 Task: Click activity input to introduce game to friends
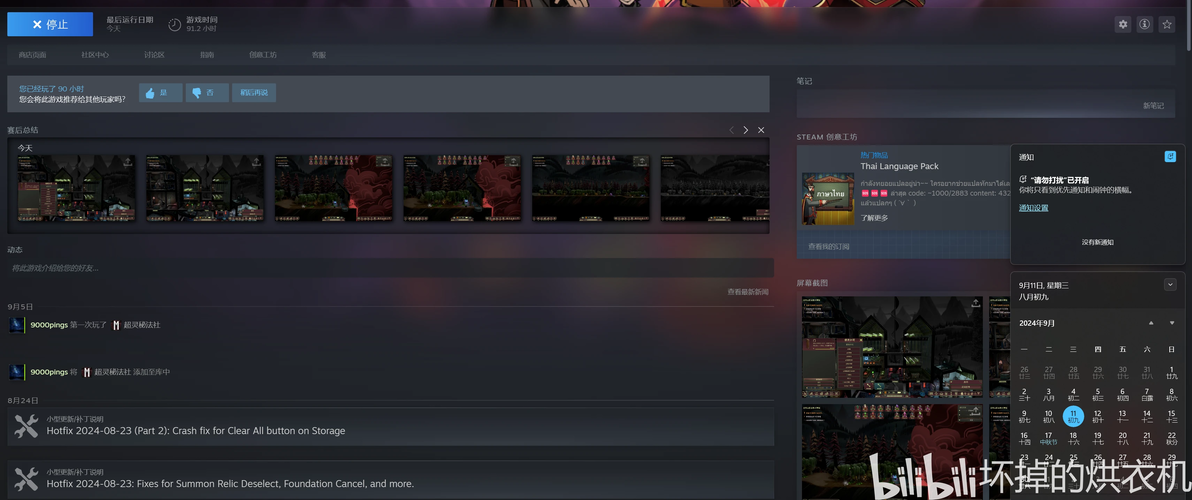tap(390, 267)
